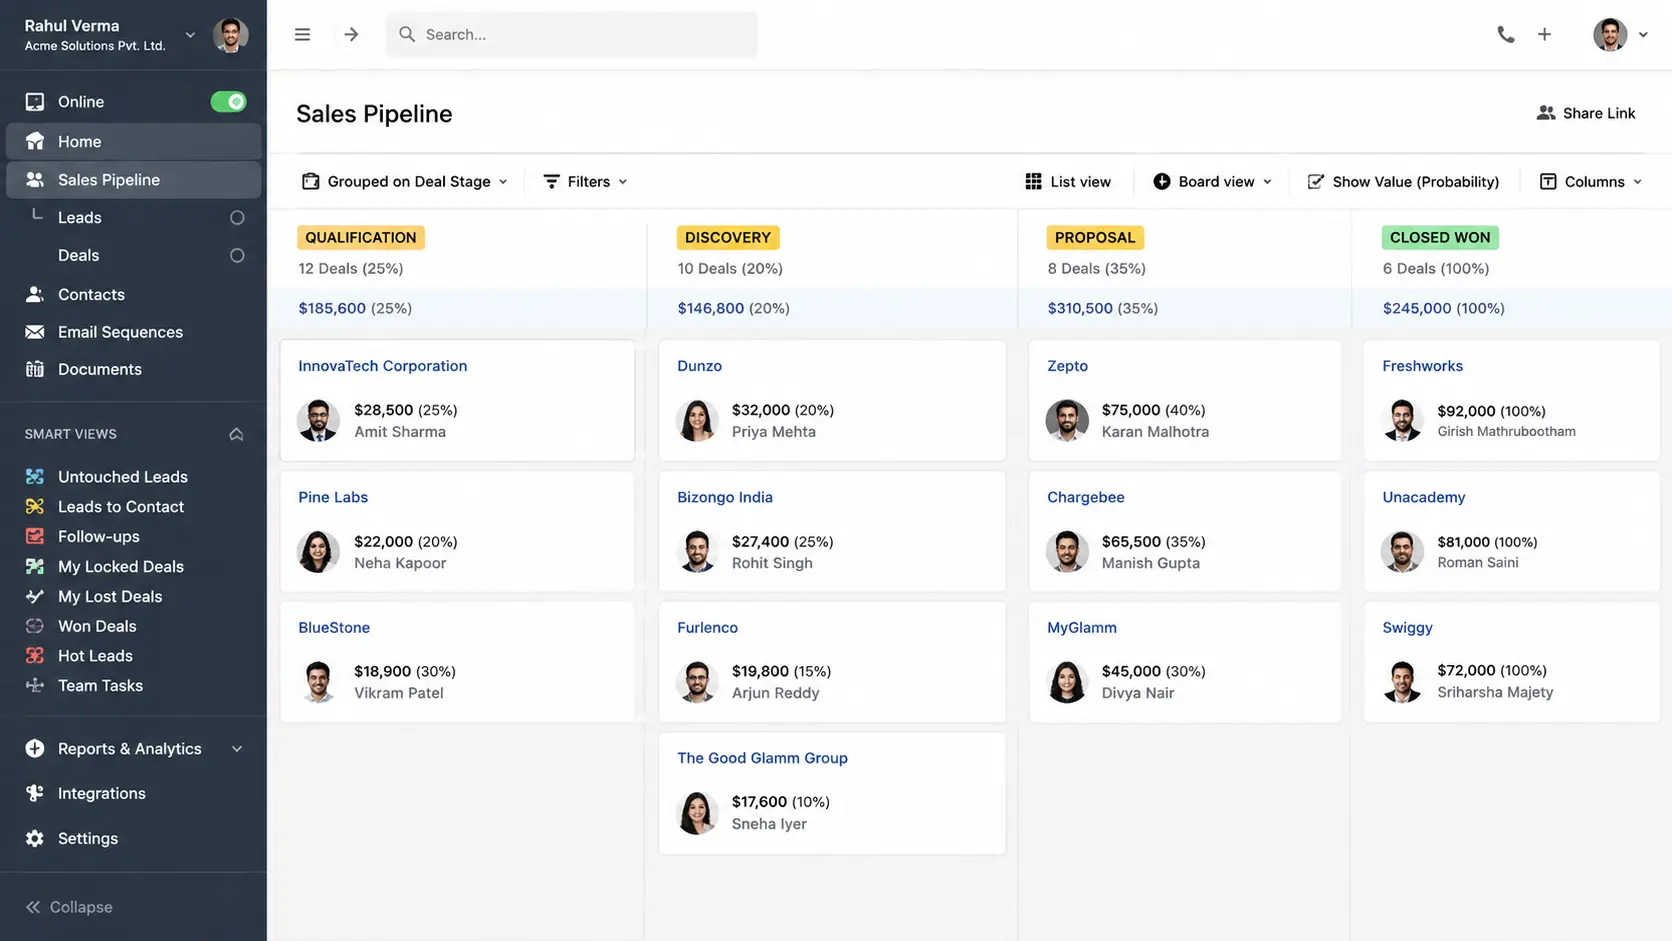The width and height of the screenshot is (1672, 941).
Task: Collapse the Smart Views section
Action: (236, 434)
